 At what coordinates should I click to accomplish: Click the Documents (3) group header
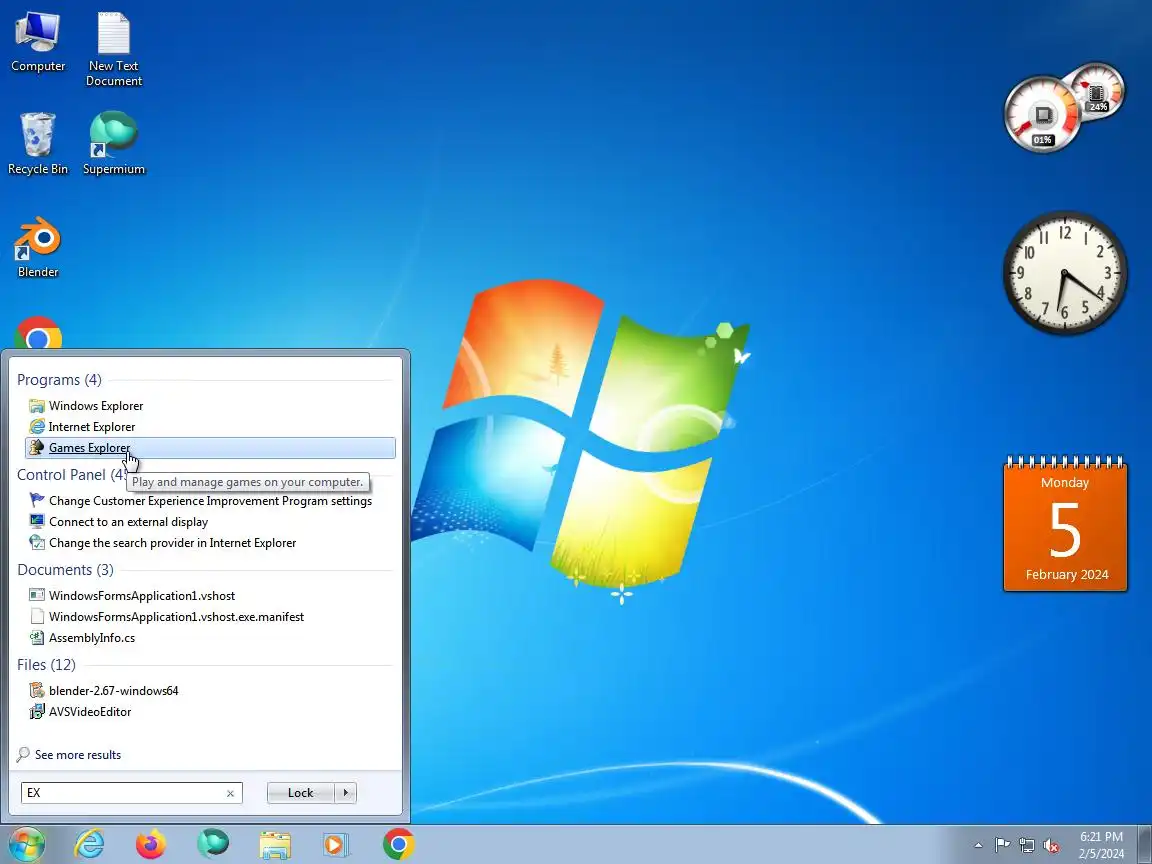[65, 569]
